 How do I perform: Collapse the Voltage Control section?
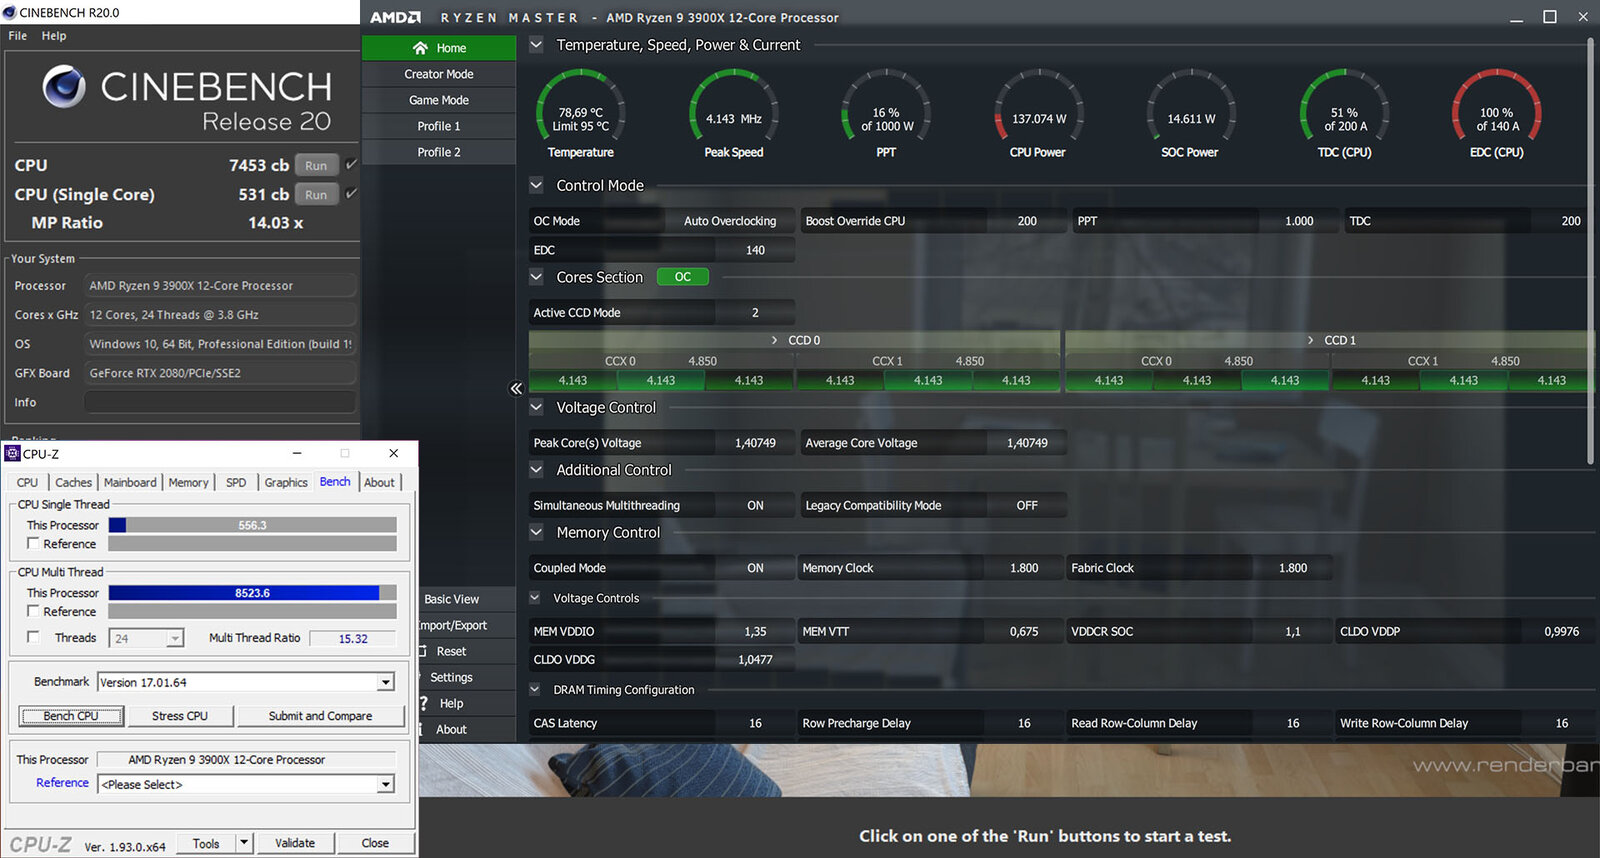[536, 407]
